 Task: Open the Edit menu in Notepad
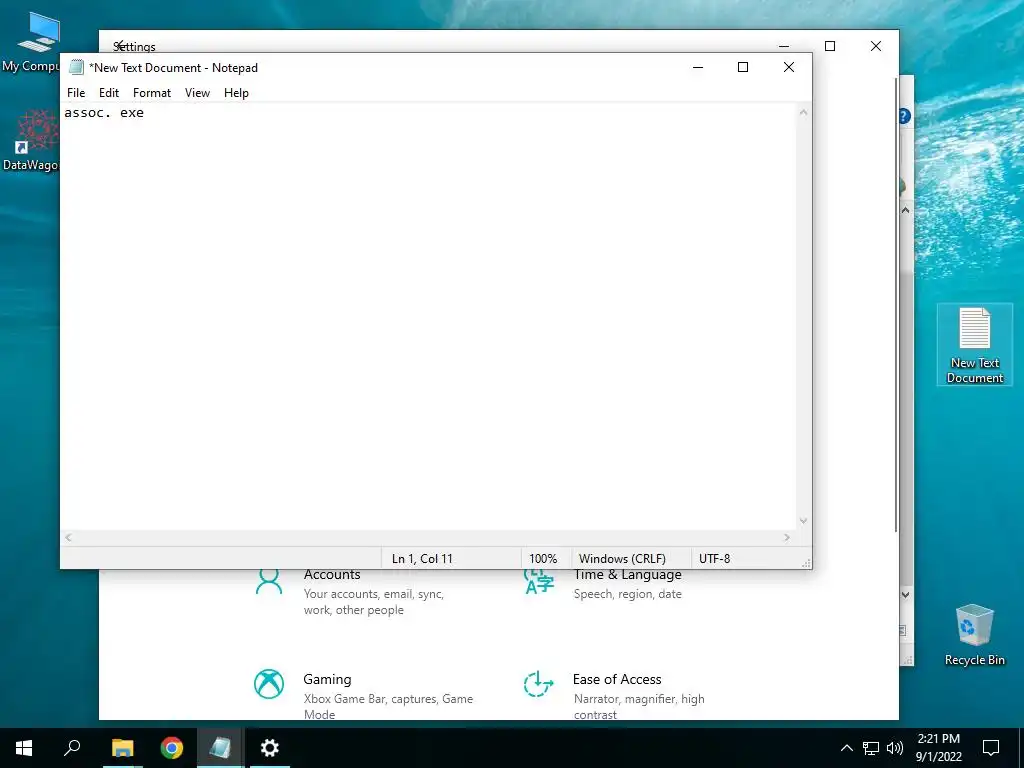pos(108,93)
